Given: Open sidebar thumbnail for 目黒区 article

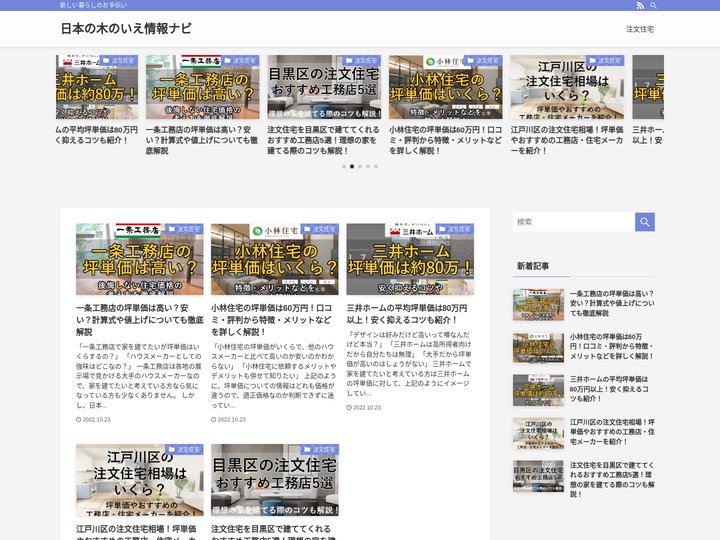Looking at the screenshot, I should point(538,476).
